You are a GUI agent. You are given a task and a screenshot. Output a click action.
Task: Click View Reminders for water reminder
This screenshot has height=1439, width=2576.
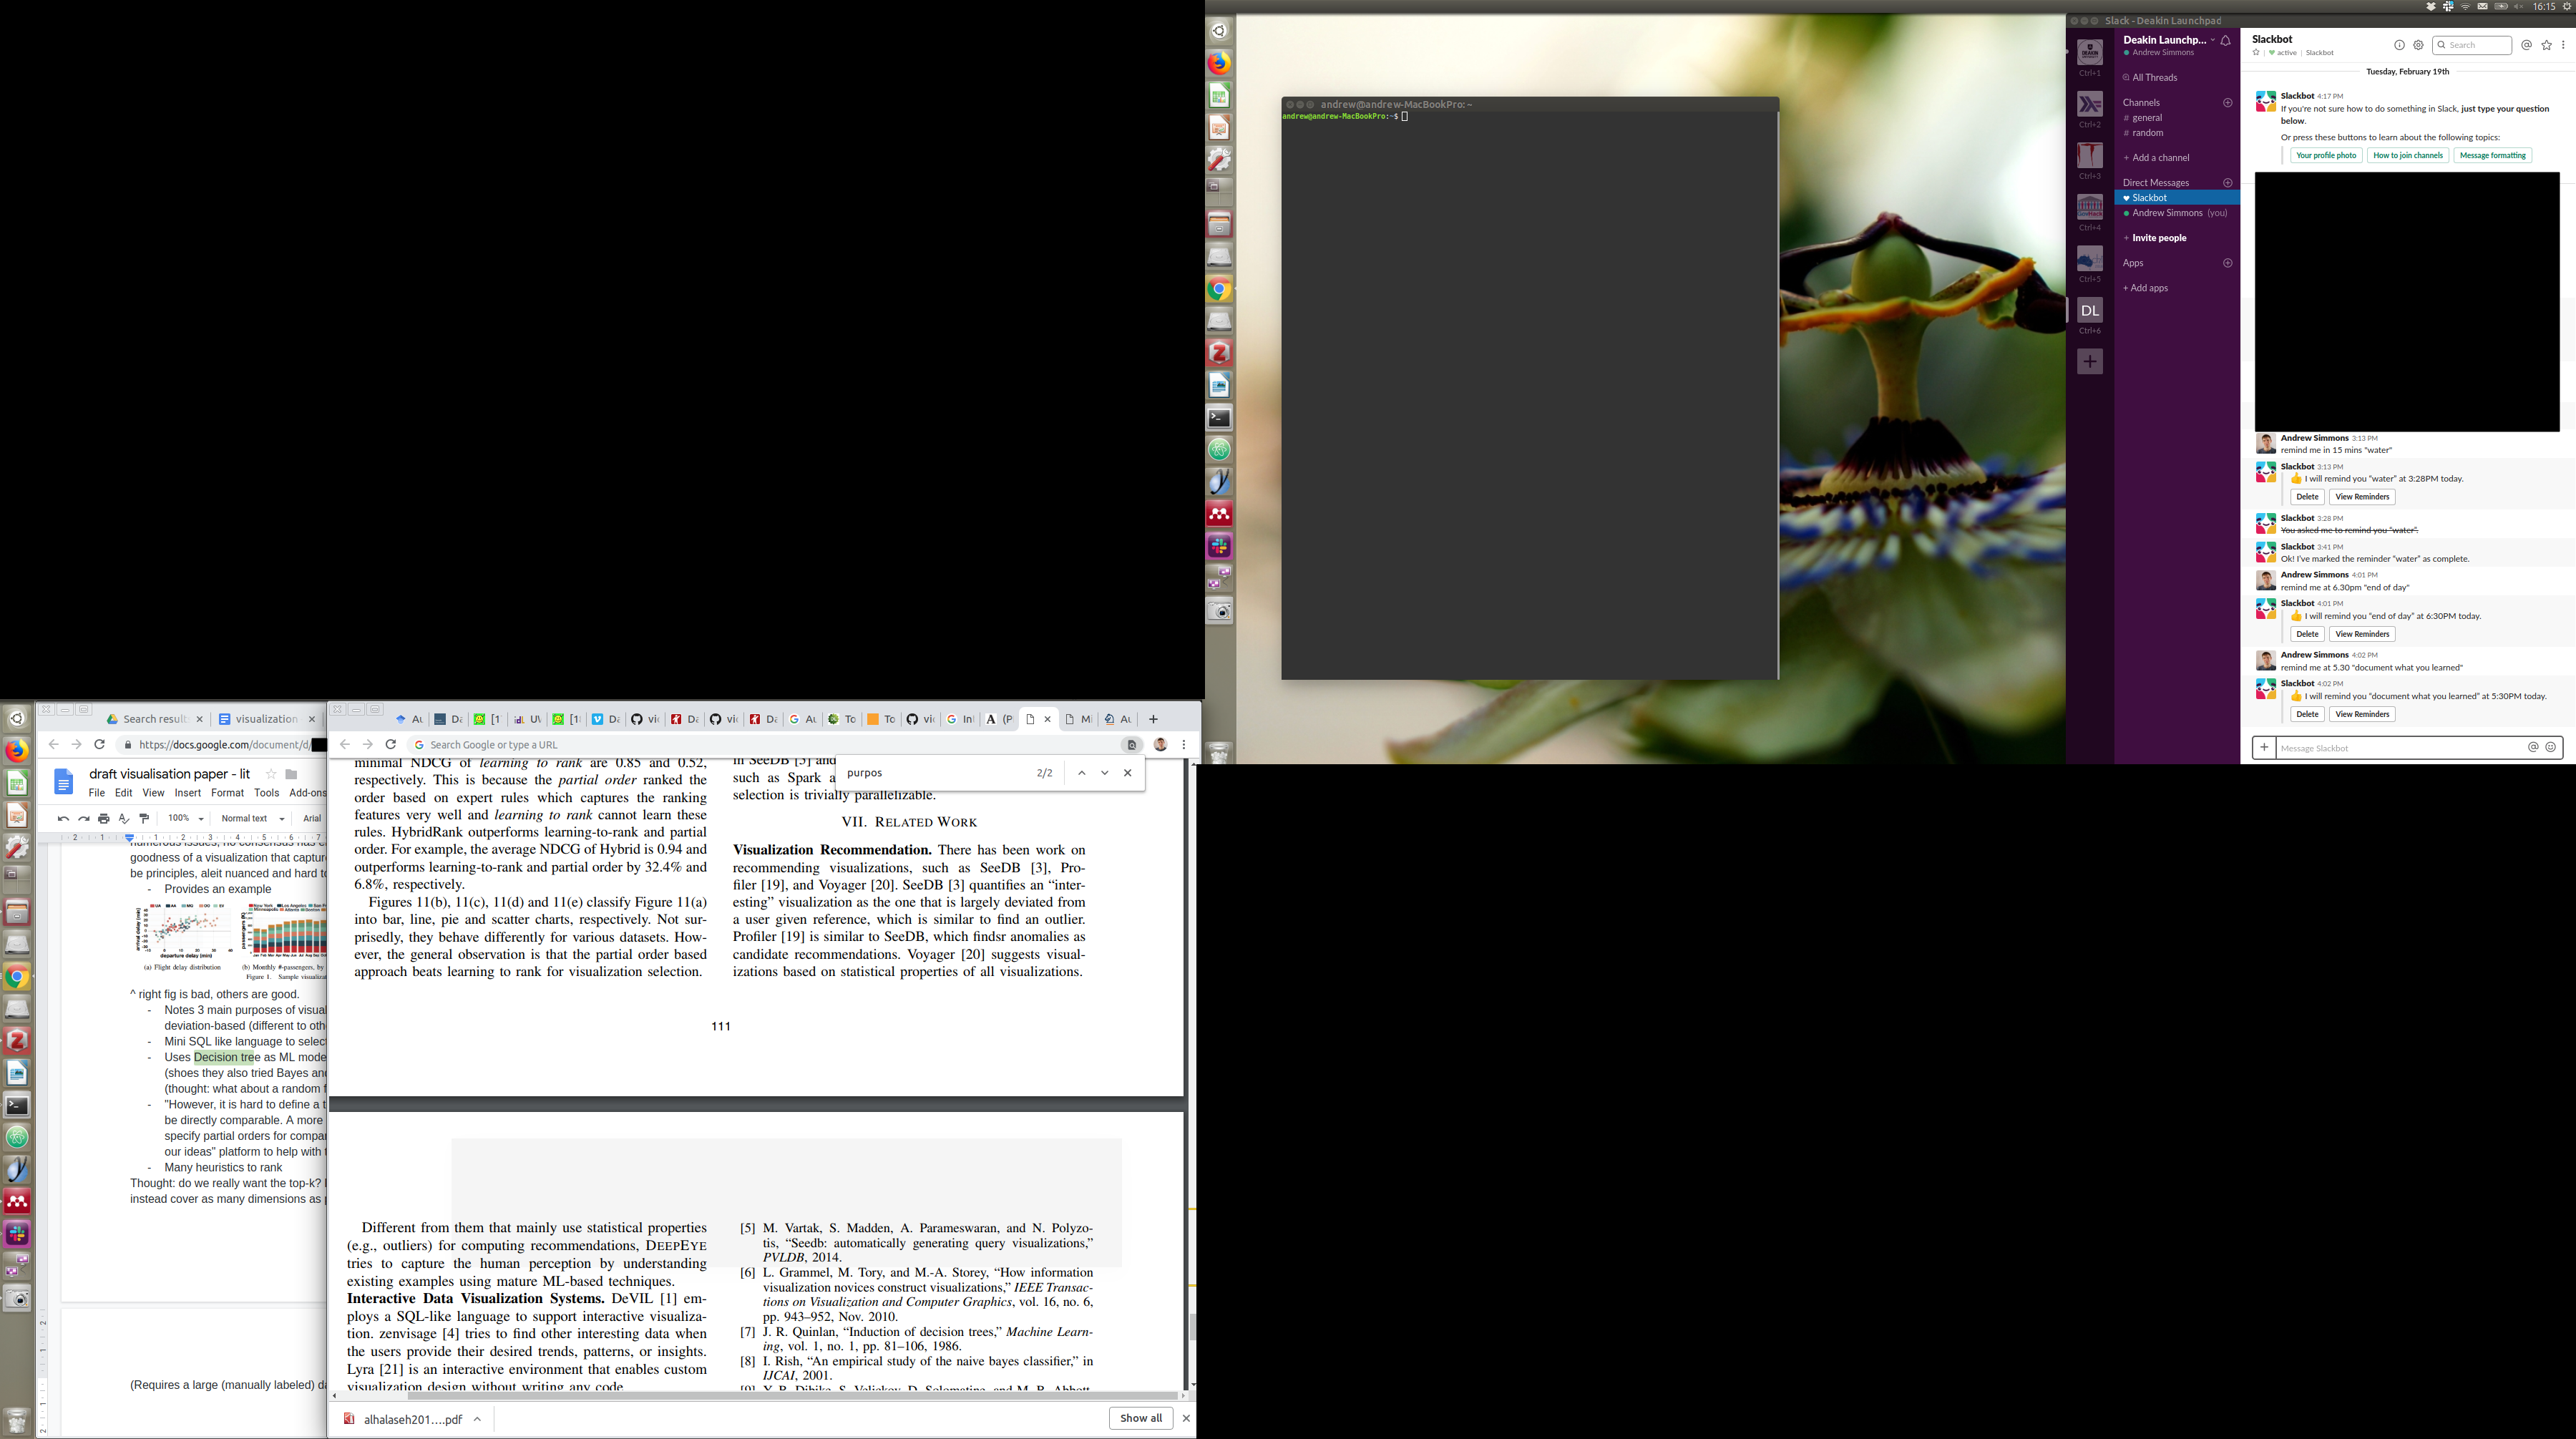pyautogui.click(x=2362, y=497)
